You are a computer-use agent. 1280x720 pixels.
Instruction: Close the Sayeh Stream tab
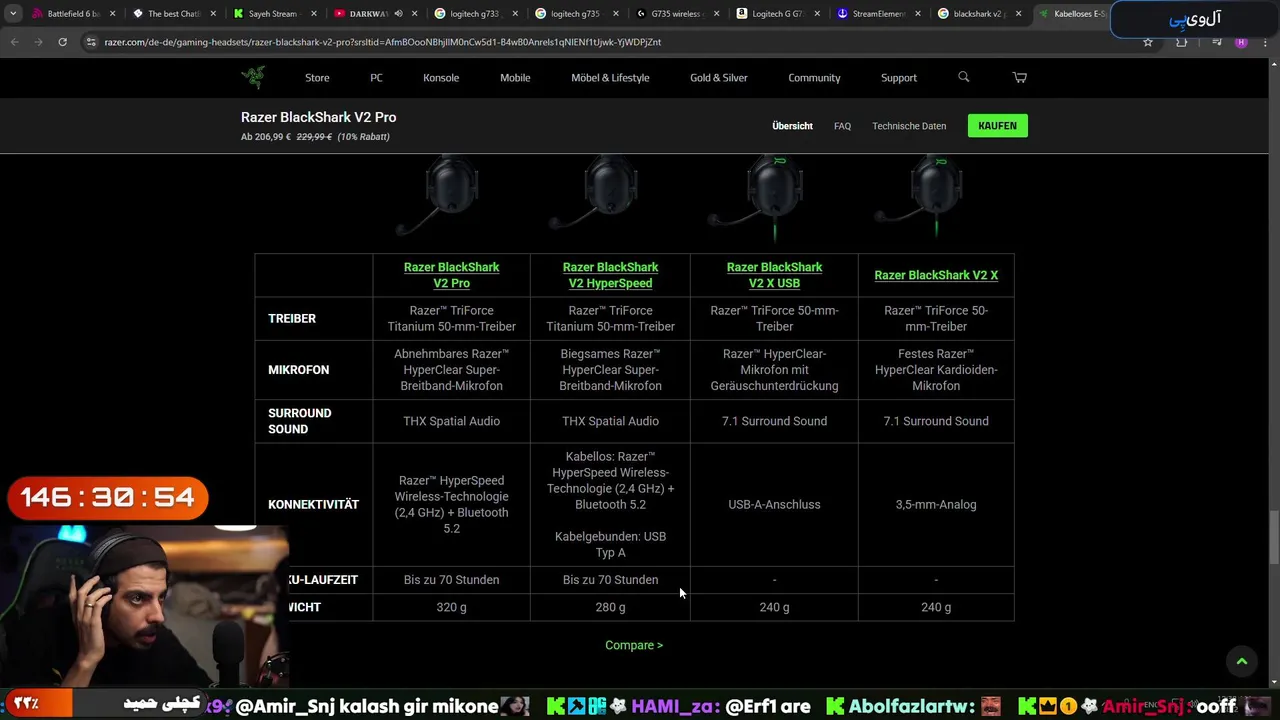[x=313, y=14]
